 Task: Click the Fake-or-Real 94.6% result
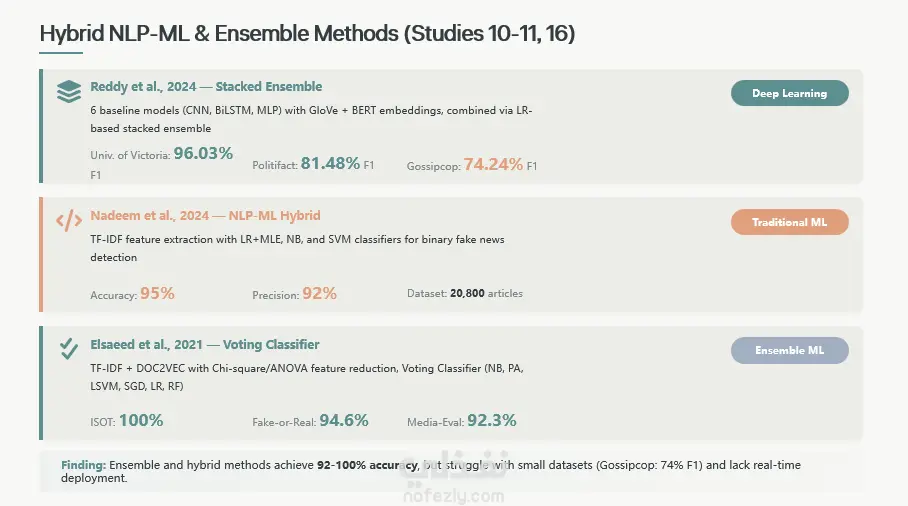(310, 420)
